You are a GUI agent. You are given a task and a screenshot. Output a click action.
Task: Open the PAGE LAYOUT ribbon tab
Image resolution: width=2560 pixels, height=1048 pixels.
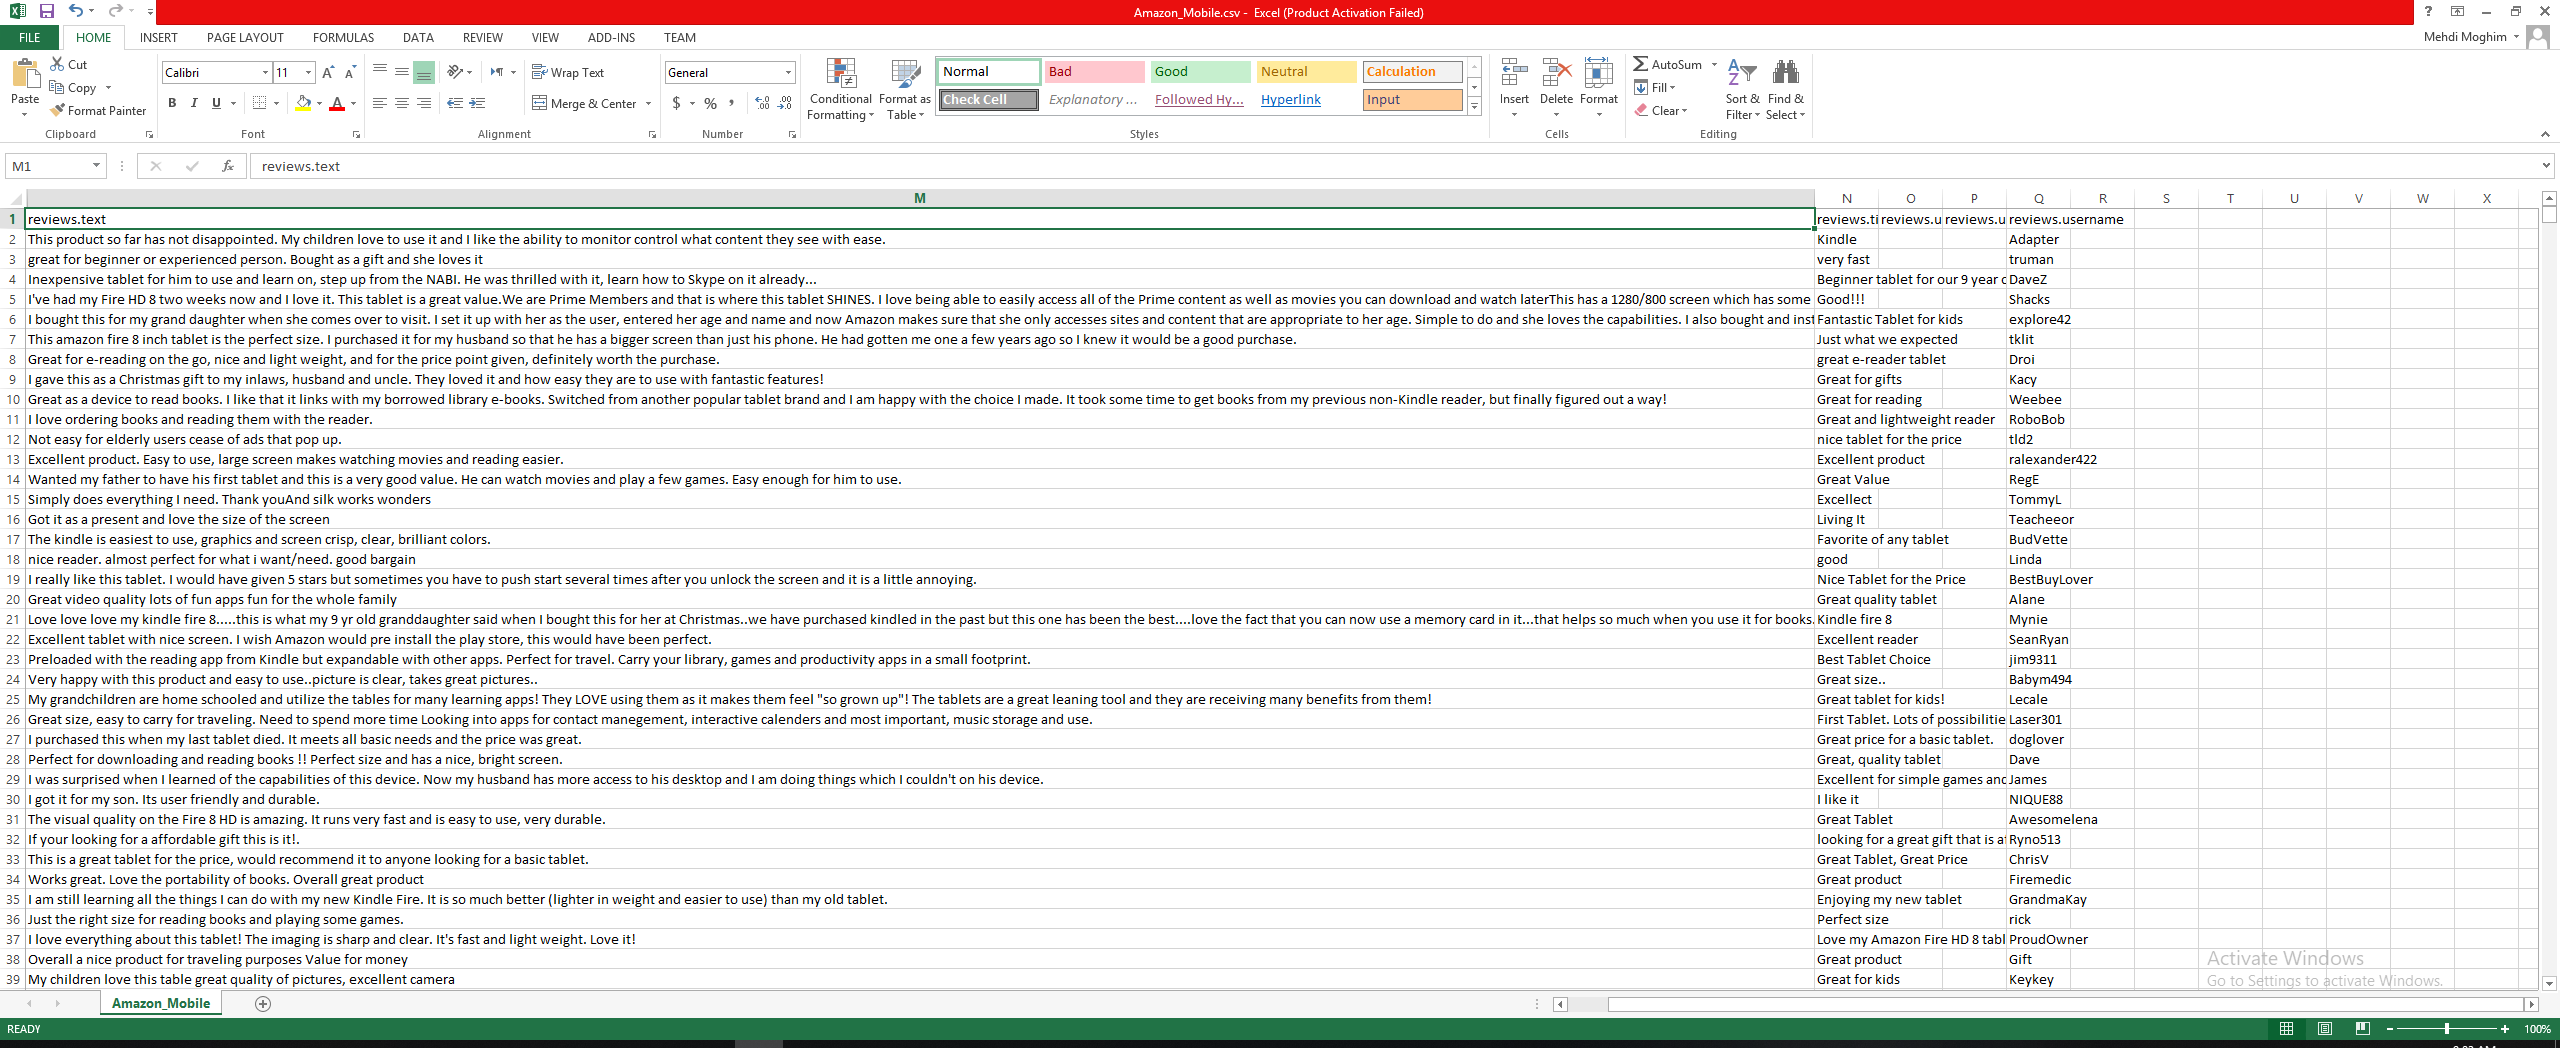coord(245,38)
